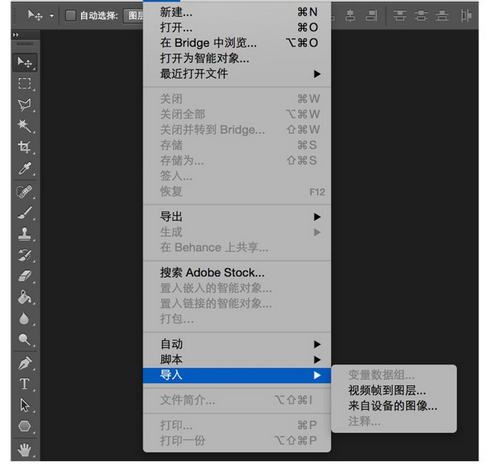493x468 pixels.
Task: Click distribute left edges icon
Action: [466, 15]
